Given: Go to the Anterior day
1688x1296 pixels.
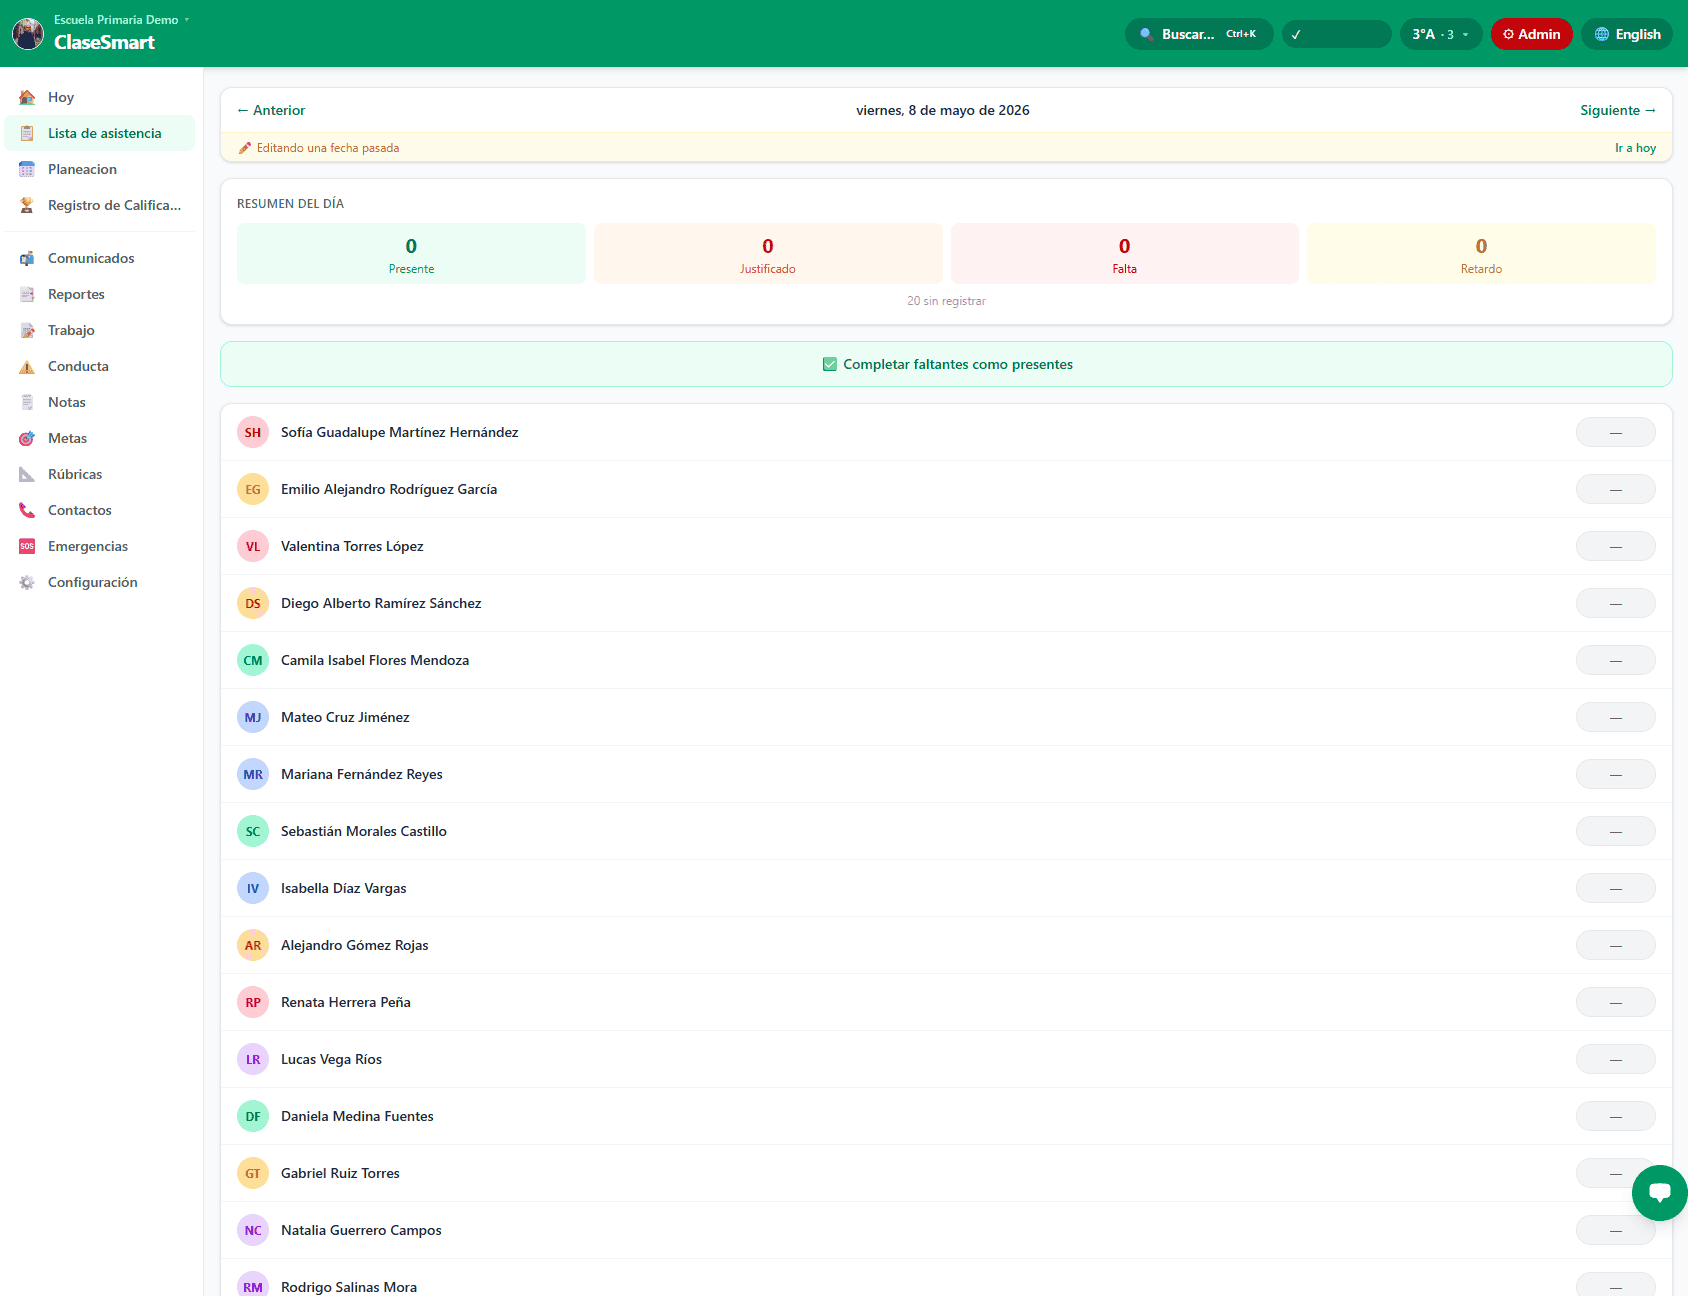Looking at the screenshot, I should pos(271,110).
